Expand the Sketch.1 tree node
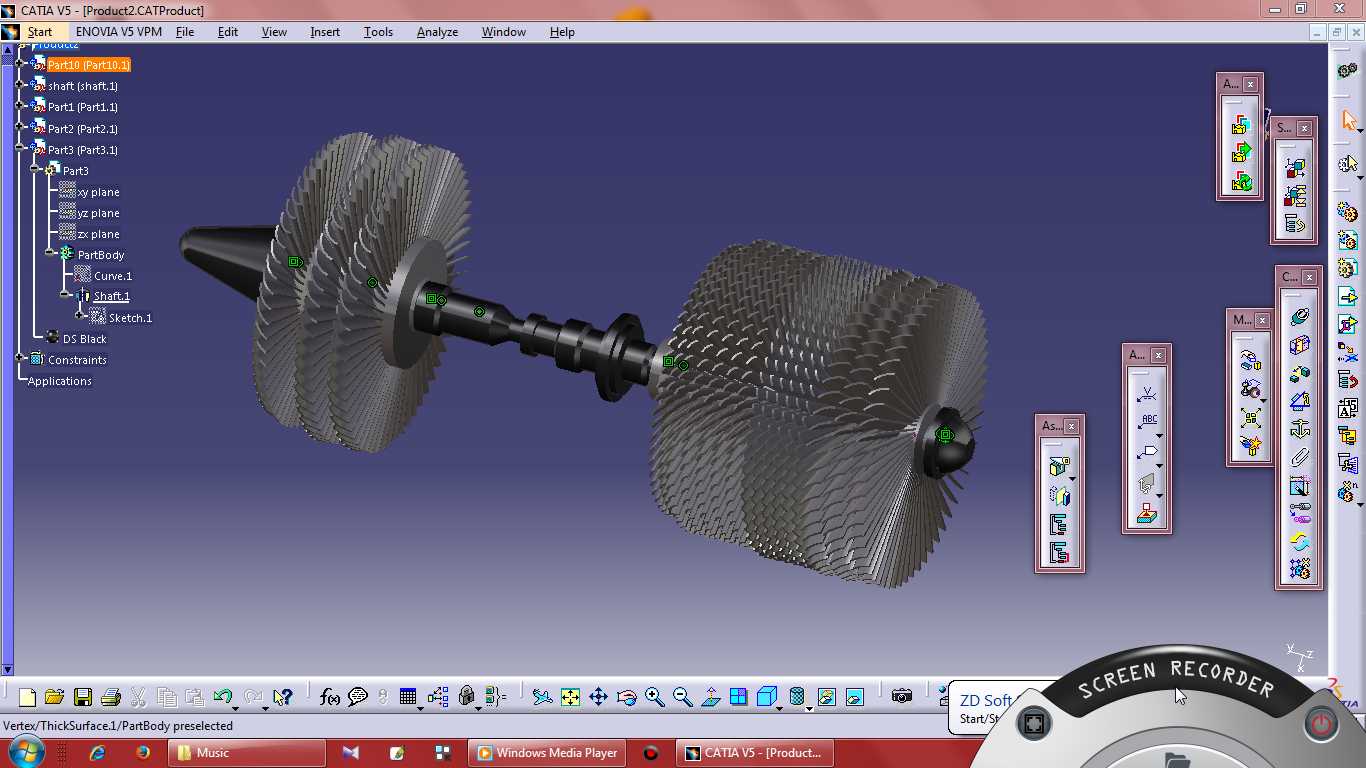 [81, 316]
